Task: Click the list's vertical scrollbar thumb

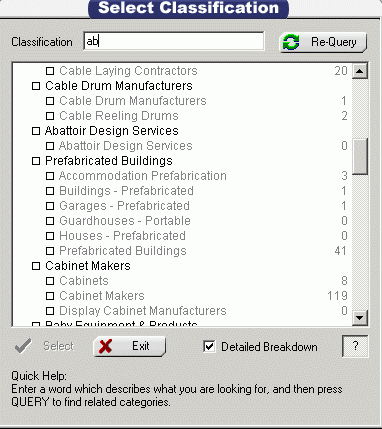Action: (360, 156)
